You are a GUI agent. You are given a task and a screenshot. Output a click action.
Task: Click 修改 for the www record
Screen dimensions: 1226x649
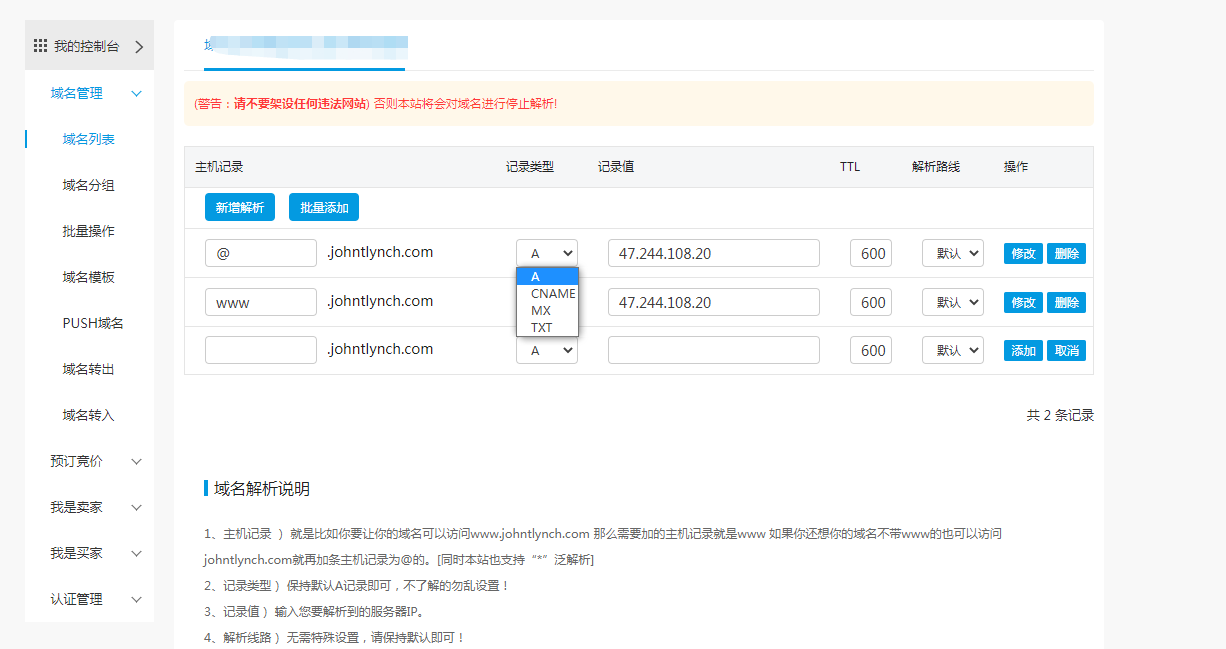[1023, 302]
